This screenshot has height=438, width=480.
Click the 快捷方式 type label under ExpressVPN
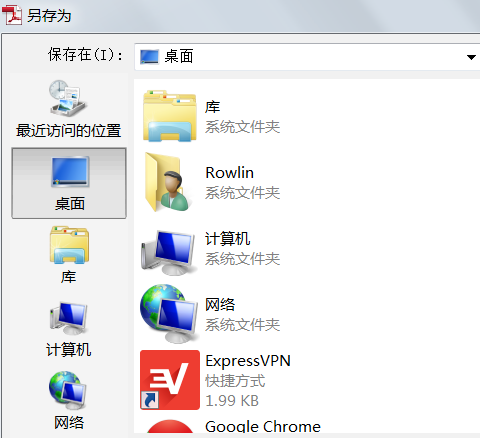point(235,381)
